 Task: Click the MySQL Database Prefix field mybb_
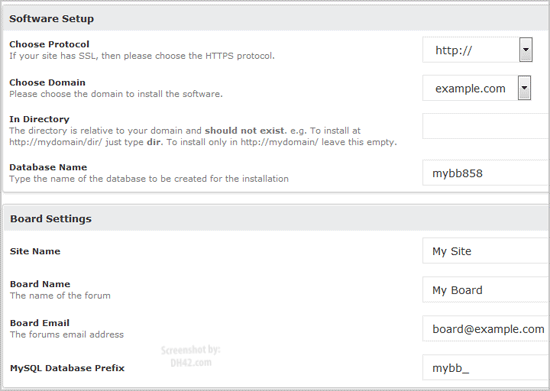[486, 368]
